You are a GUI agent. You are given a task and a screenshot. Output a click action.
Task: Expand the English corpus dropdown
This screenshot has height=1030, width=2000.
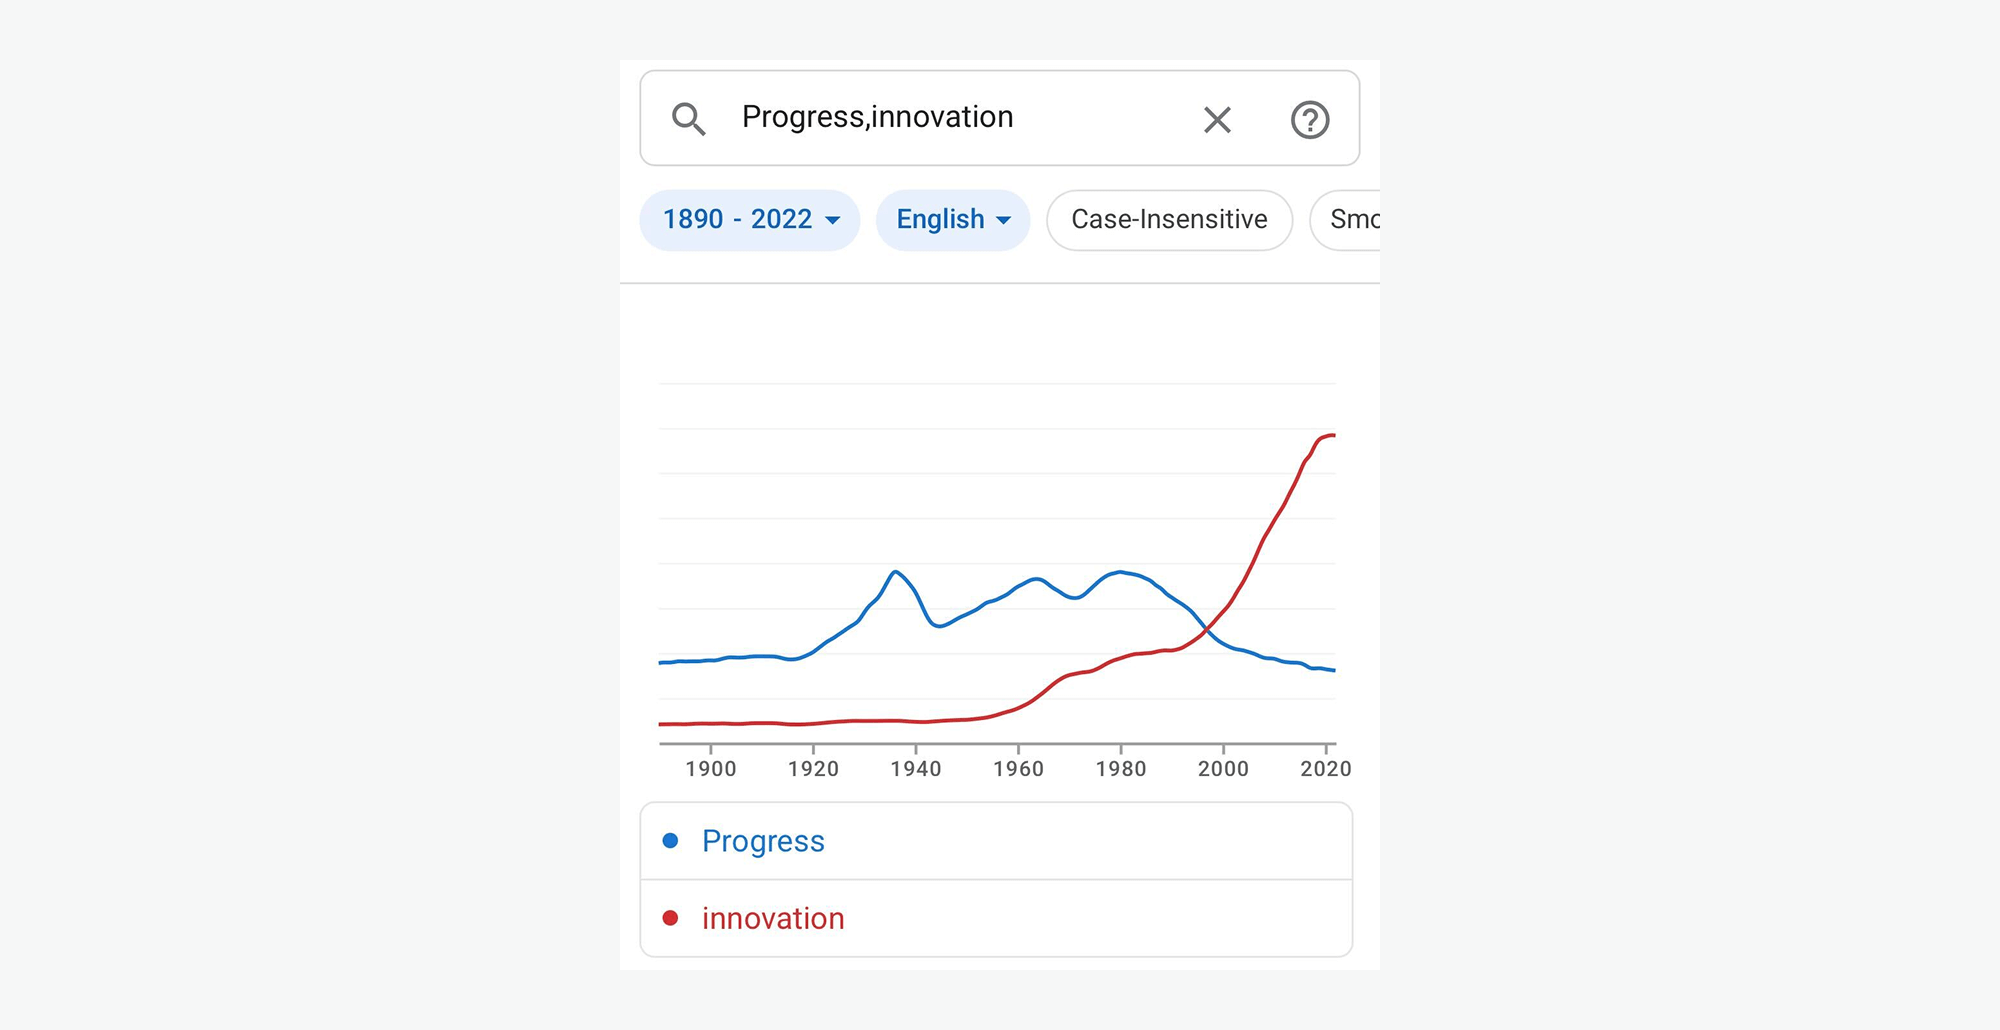click(941, 220)
